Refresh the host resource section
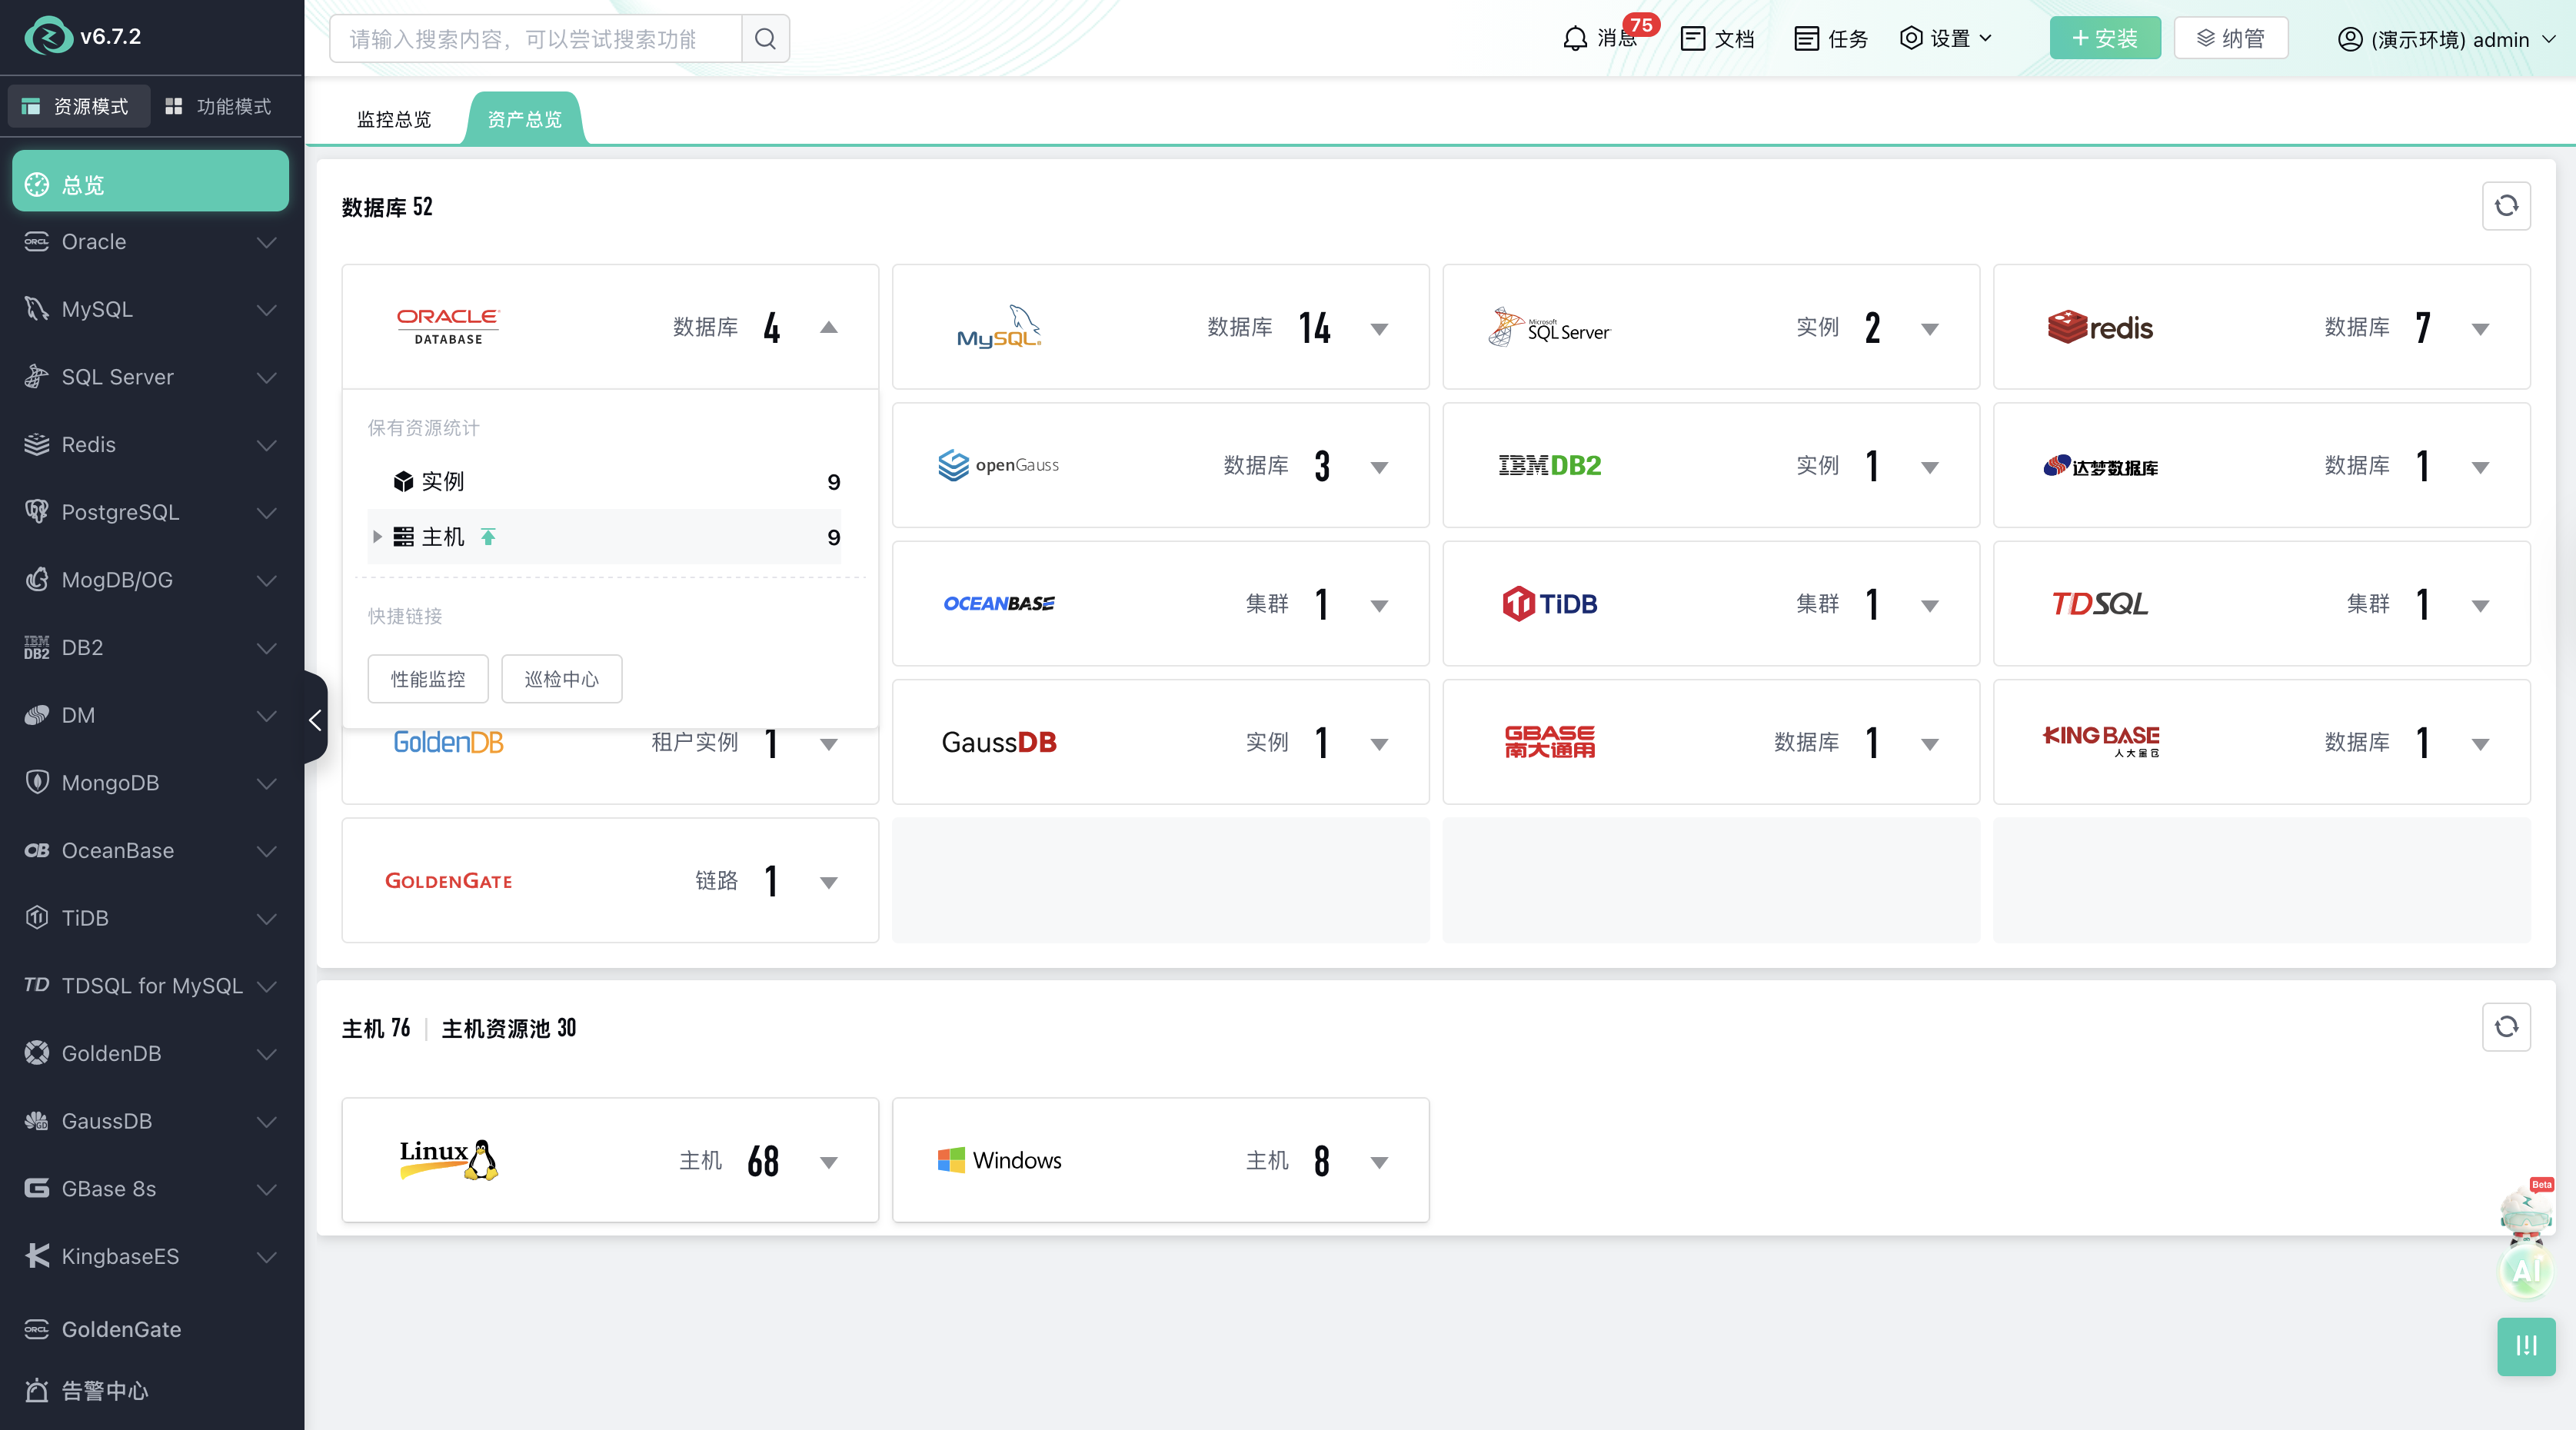The image size is (2576, 1430). pos(2506,1027)
